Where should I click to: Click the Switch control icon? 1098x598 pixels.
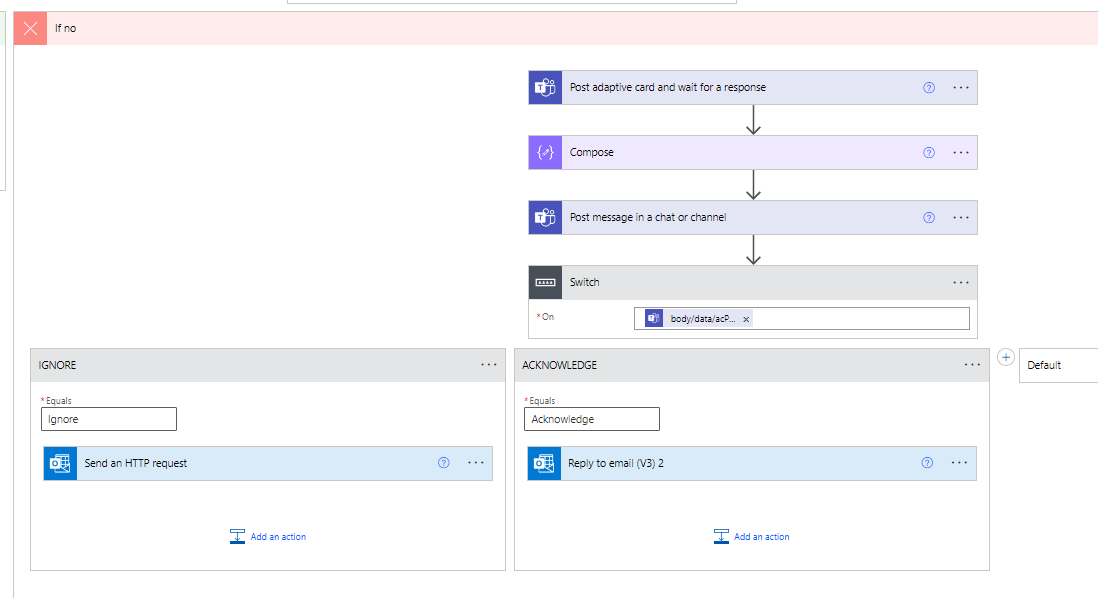click(x=545, y=282)
